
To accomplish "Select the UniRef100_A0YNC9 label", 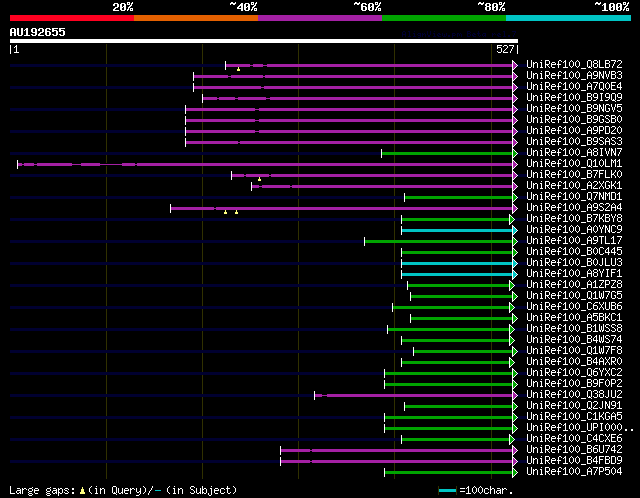I will (574, 230).
